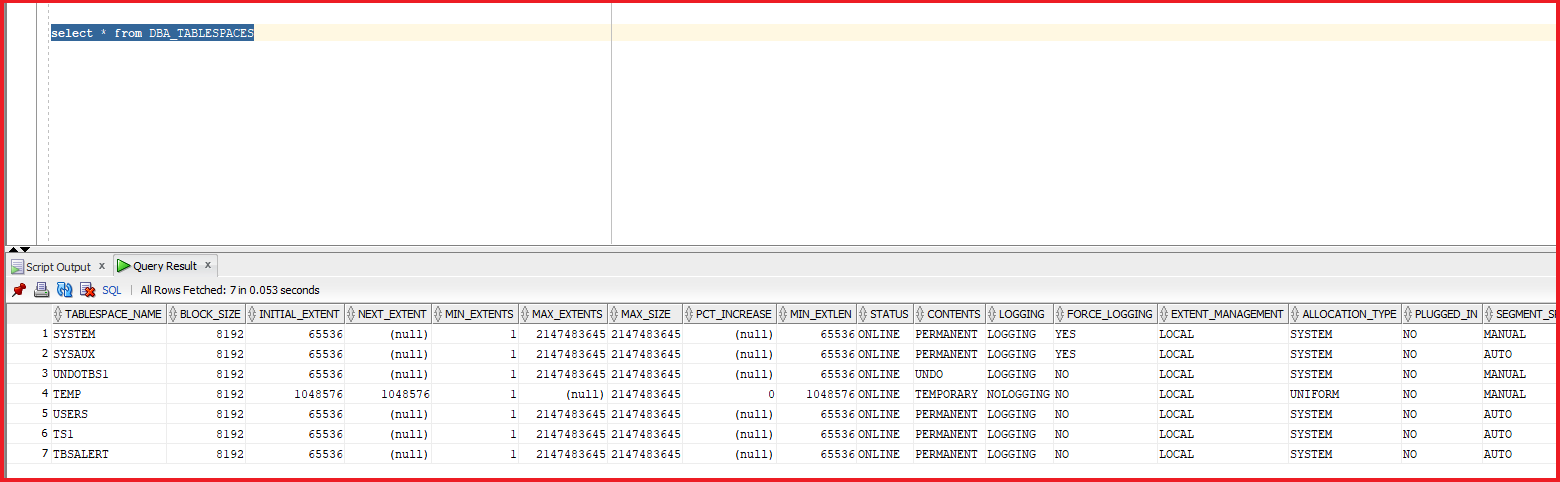
Task: Expand the editor with the splitter down arrow
Action: [25, 249]
